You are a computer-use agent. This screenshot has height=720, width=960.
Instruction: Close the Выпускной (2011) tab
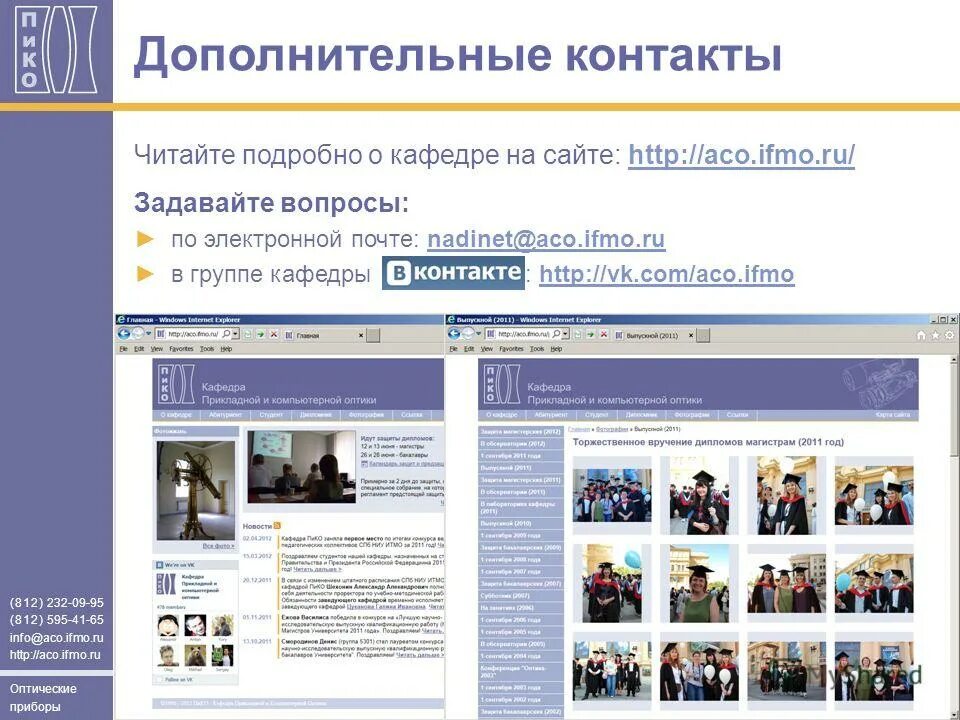(691, 336)
